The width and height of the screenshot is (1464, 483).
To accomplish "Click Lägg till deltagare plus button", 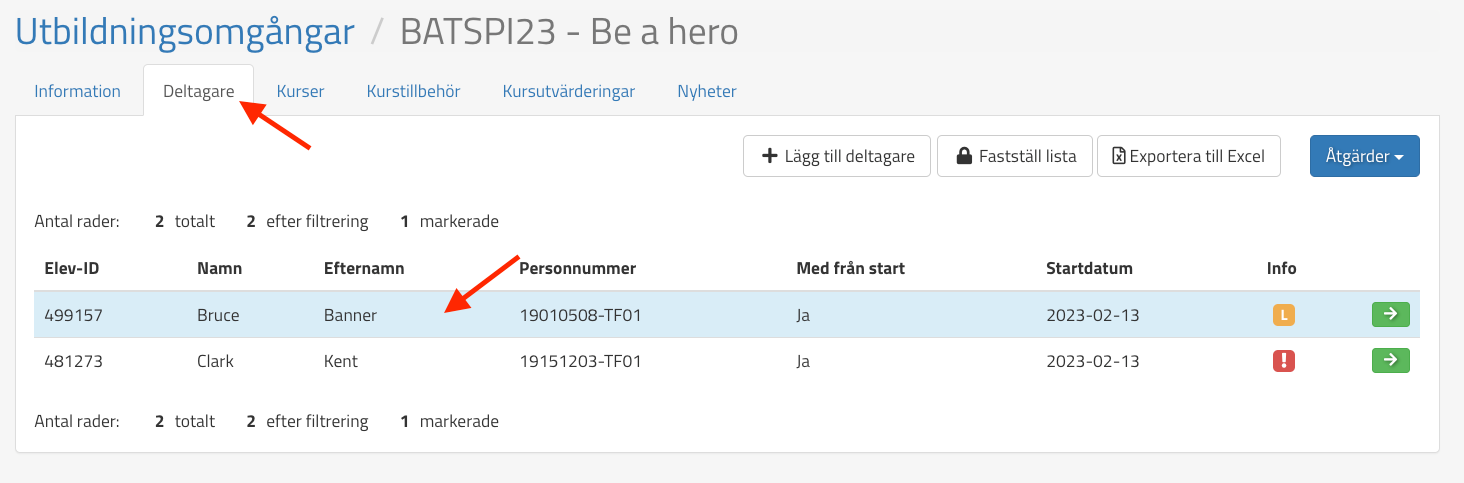I will coord(837,156).
